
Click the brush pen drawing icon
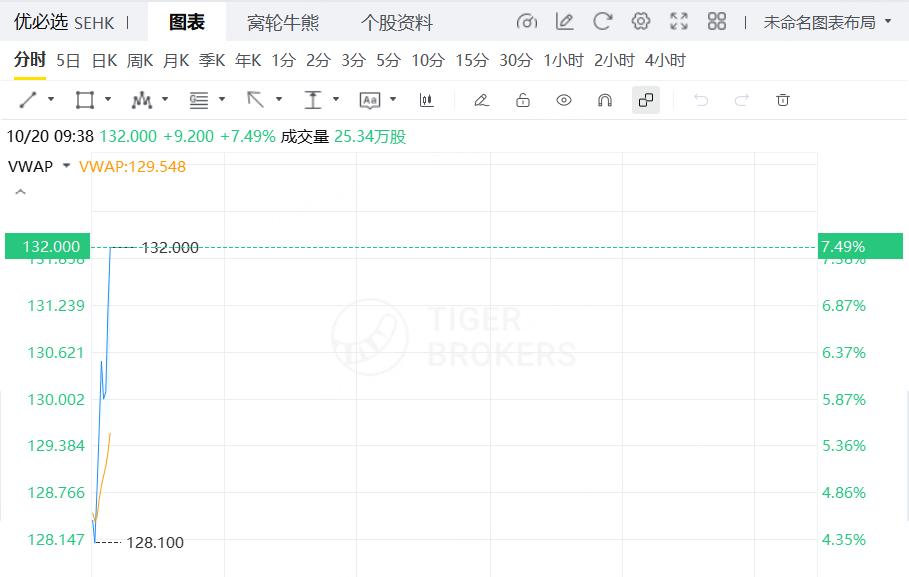click(x=481, y=100)
